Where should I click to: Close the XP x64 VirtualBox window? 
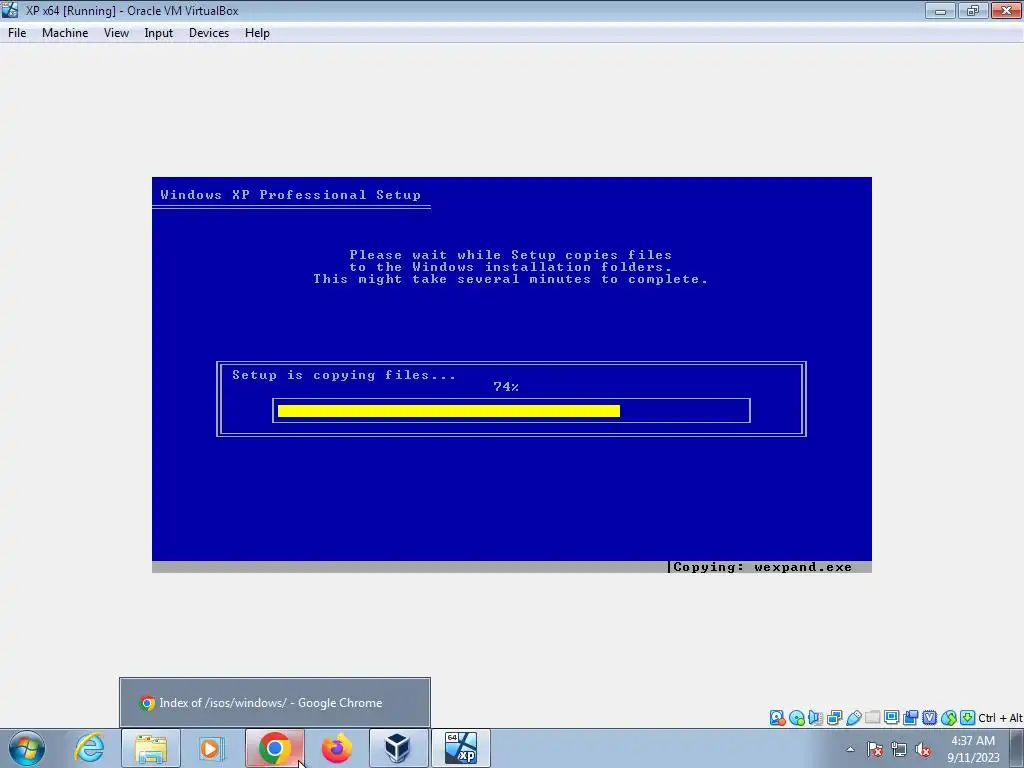click(x=1006, y=10)
